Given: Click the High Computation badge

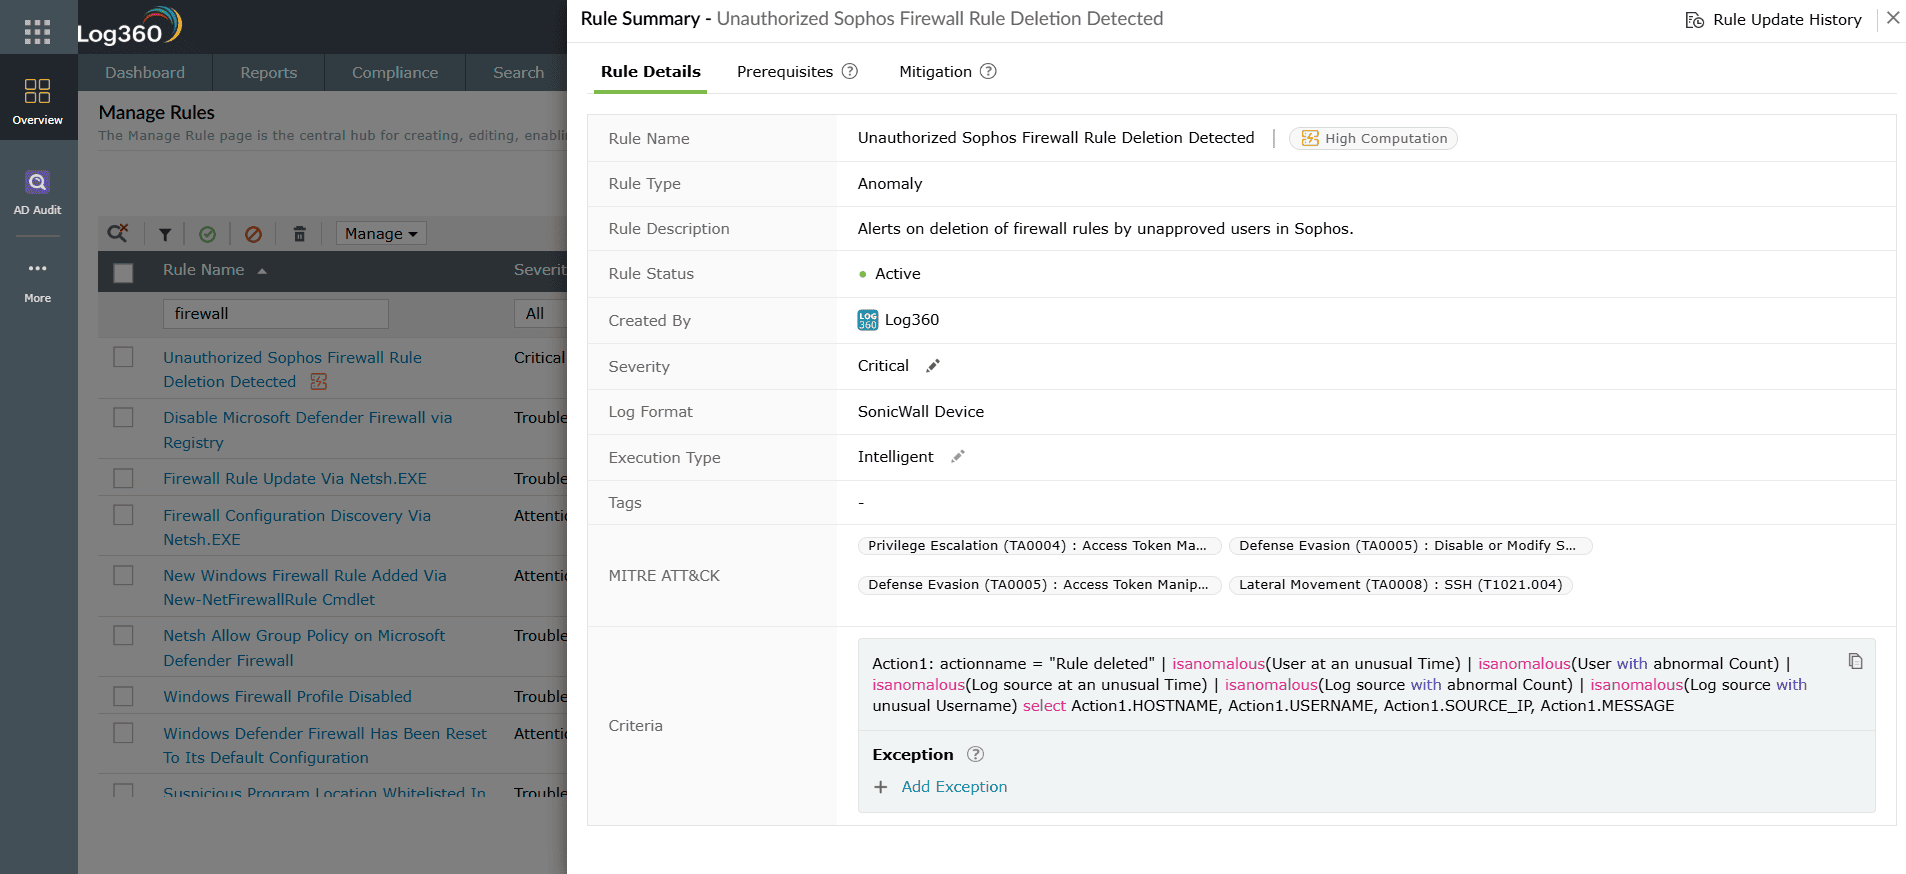Looking at the screenshot, I should click(x=1373, y=138).
